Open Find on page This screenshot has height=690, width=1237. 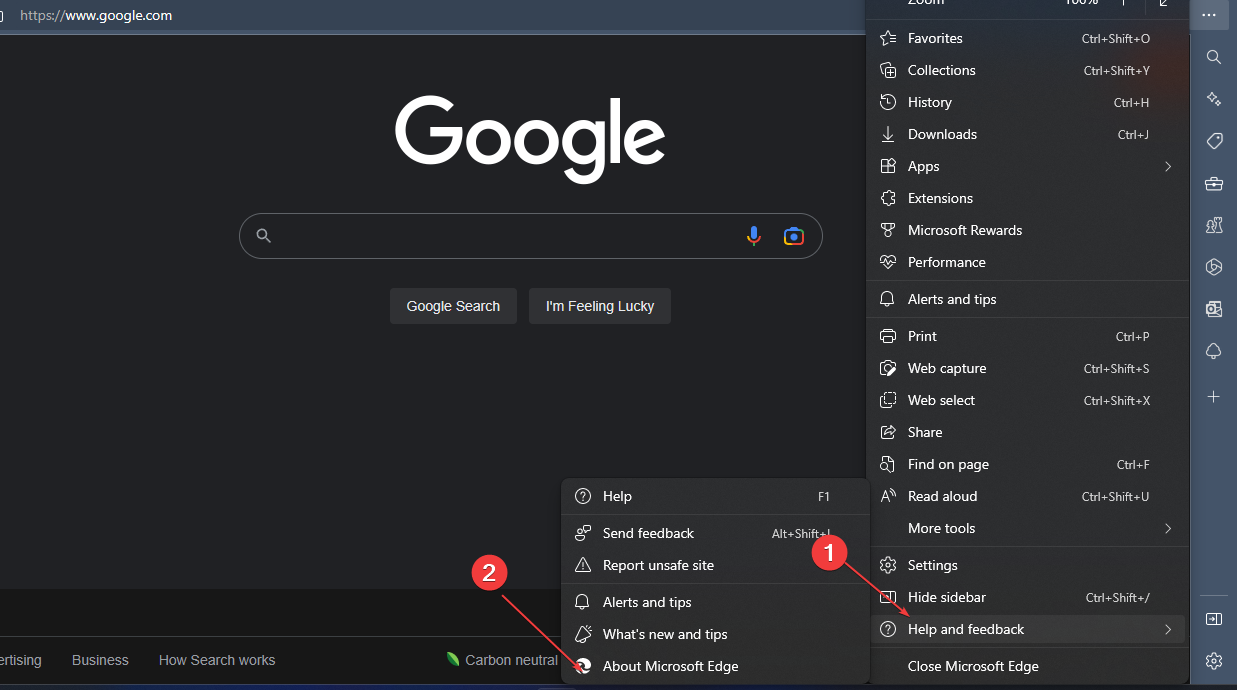[1027, 464]
